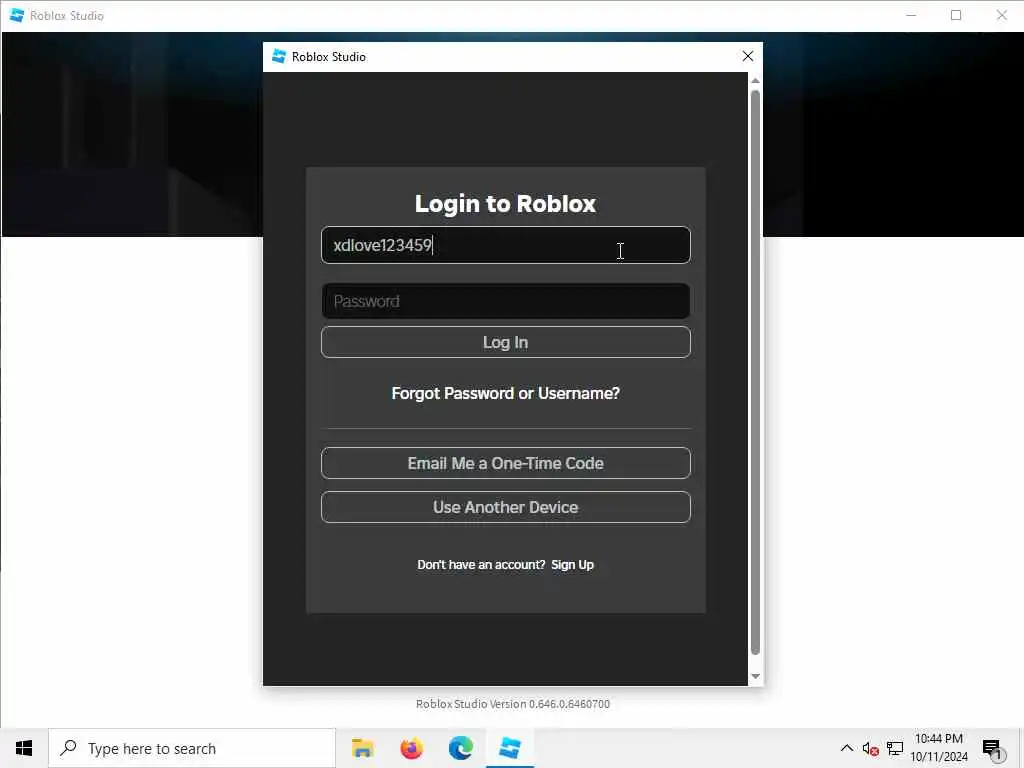
Task: Minimize the main Roblox Studio window
Action: point(911,15)
